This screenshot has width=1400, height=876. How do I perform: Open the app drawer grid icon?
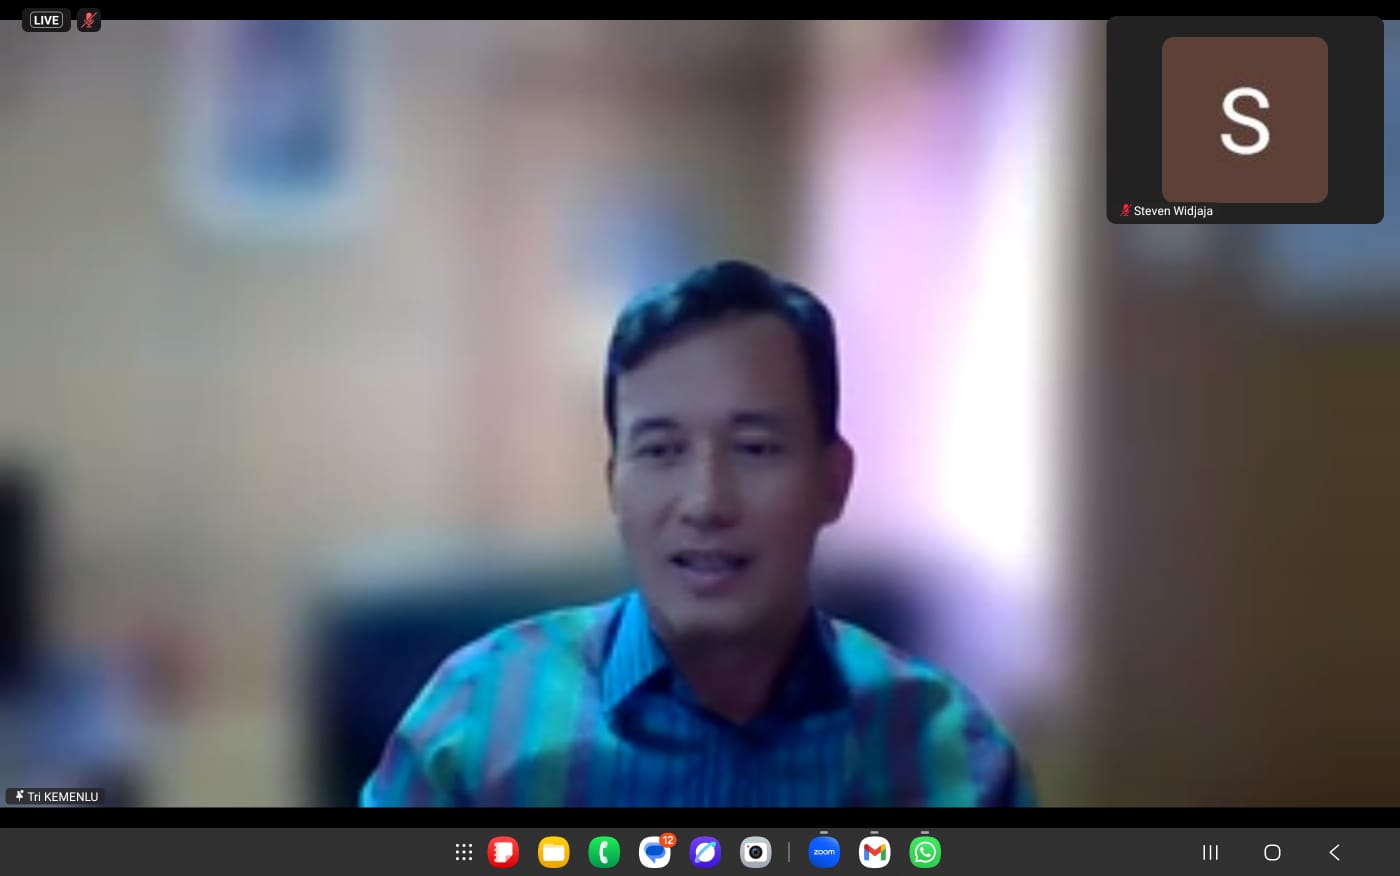(463, 852)
